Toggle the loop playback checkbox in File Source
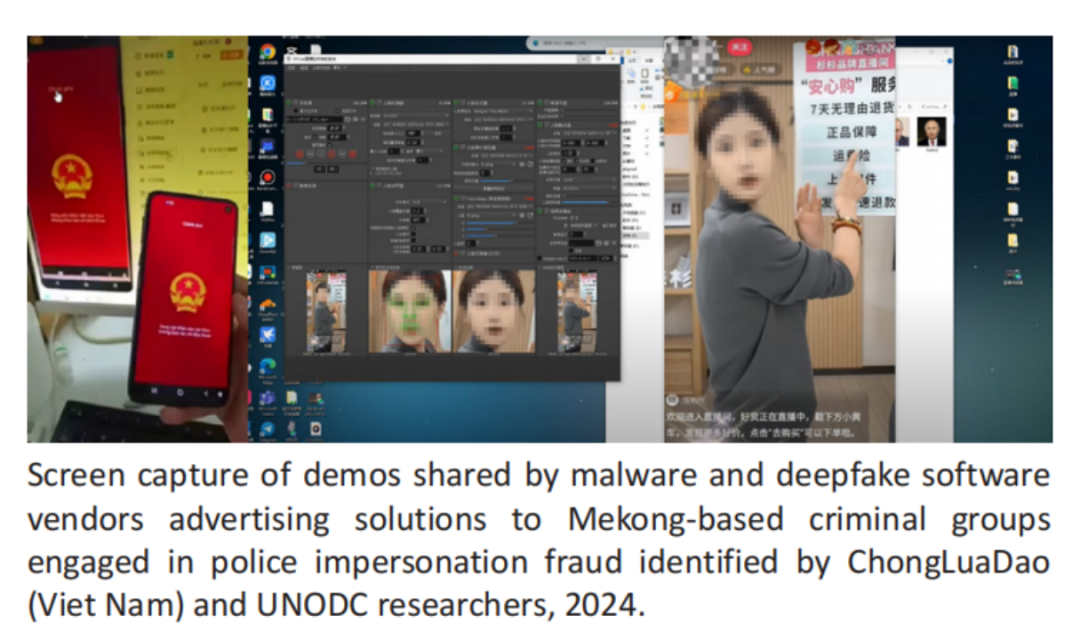 [x=329, y=145]
